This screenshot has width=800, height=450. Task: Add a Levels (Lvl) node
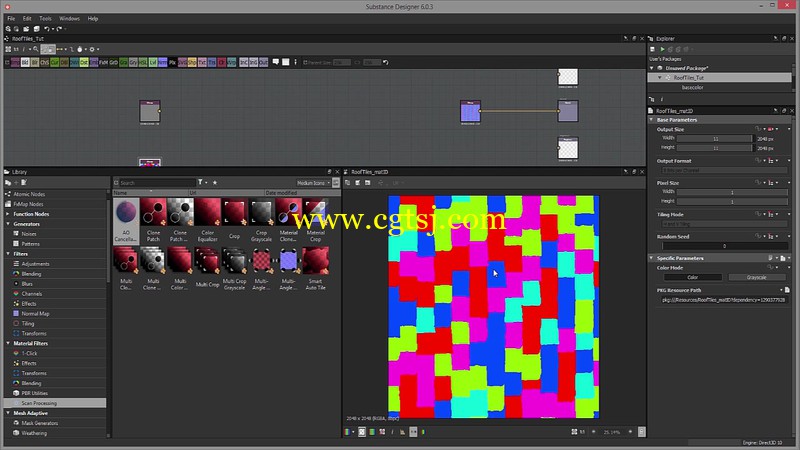coord(153,62)
